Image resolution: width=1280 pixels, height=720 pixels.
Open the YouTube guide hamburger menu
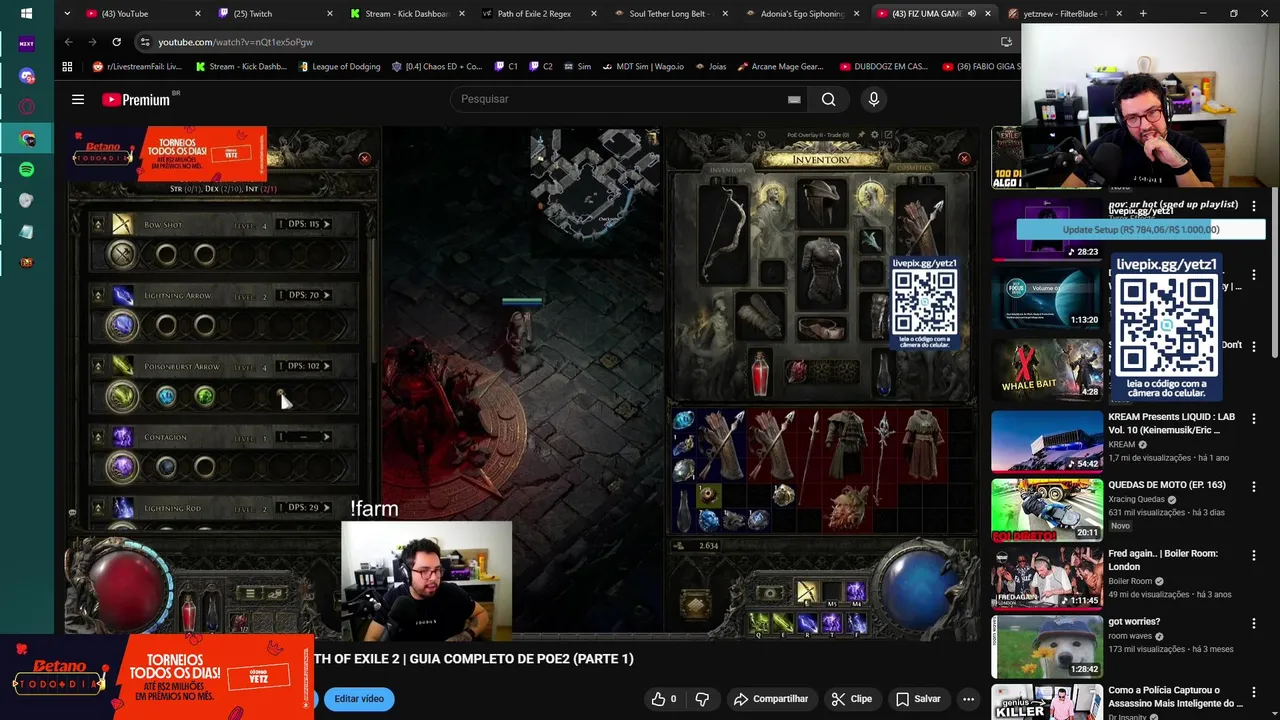(78, 99)
